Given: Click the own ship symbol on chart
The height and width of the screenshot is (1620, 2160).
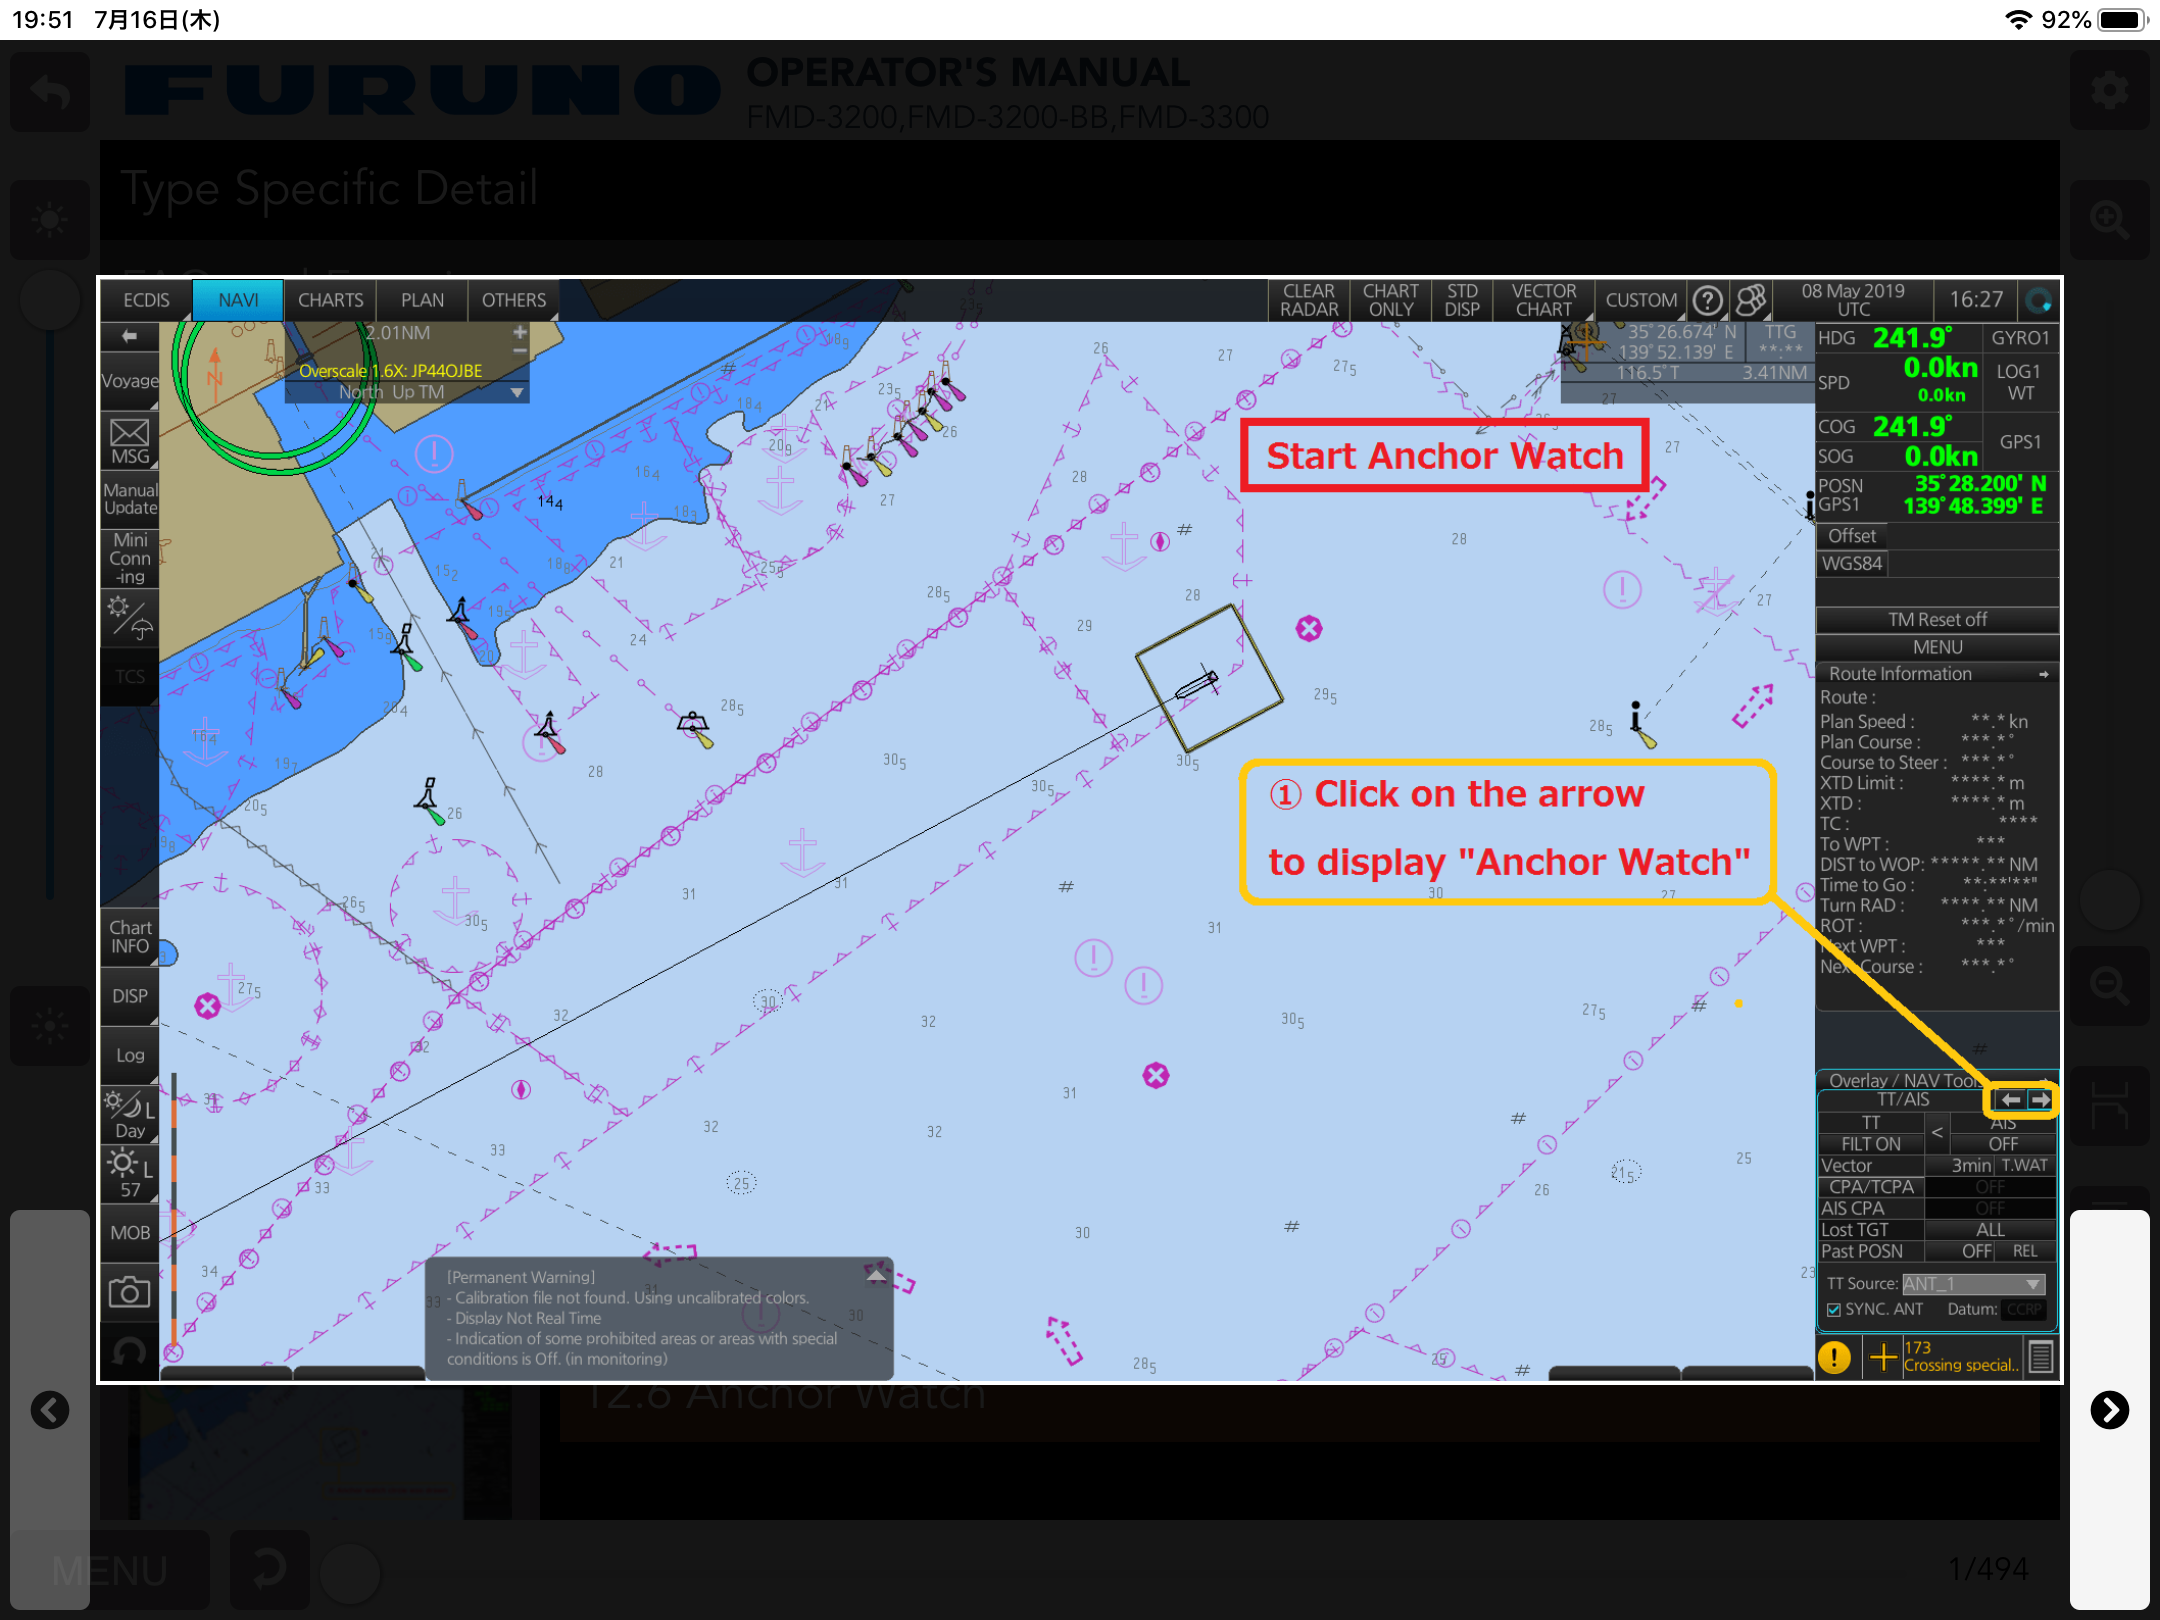Looking at the screenshot, I should pos(1197,685).
